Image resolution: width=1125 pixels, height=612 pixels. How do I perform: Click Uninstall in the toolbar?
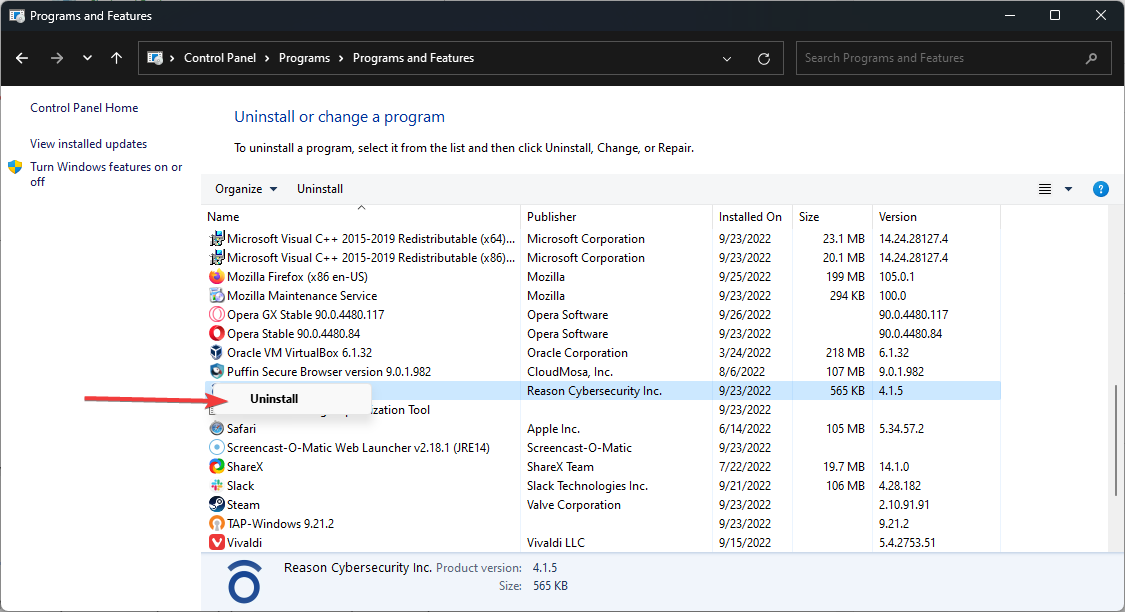[320, 189]
